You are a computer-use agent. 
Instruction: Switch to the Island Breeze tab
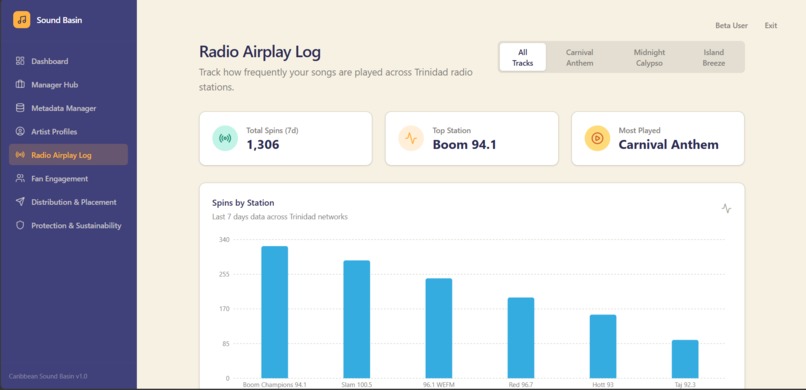click(713, 58)
